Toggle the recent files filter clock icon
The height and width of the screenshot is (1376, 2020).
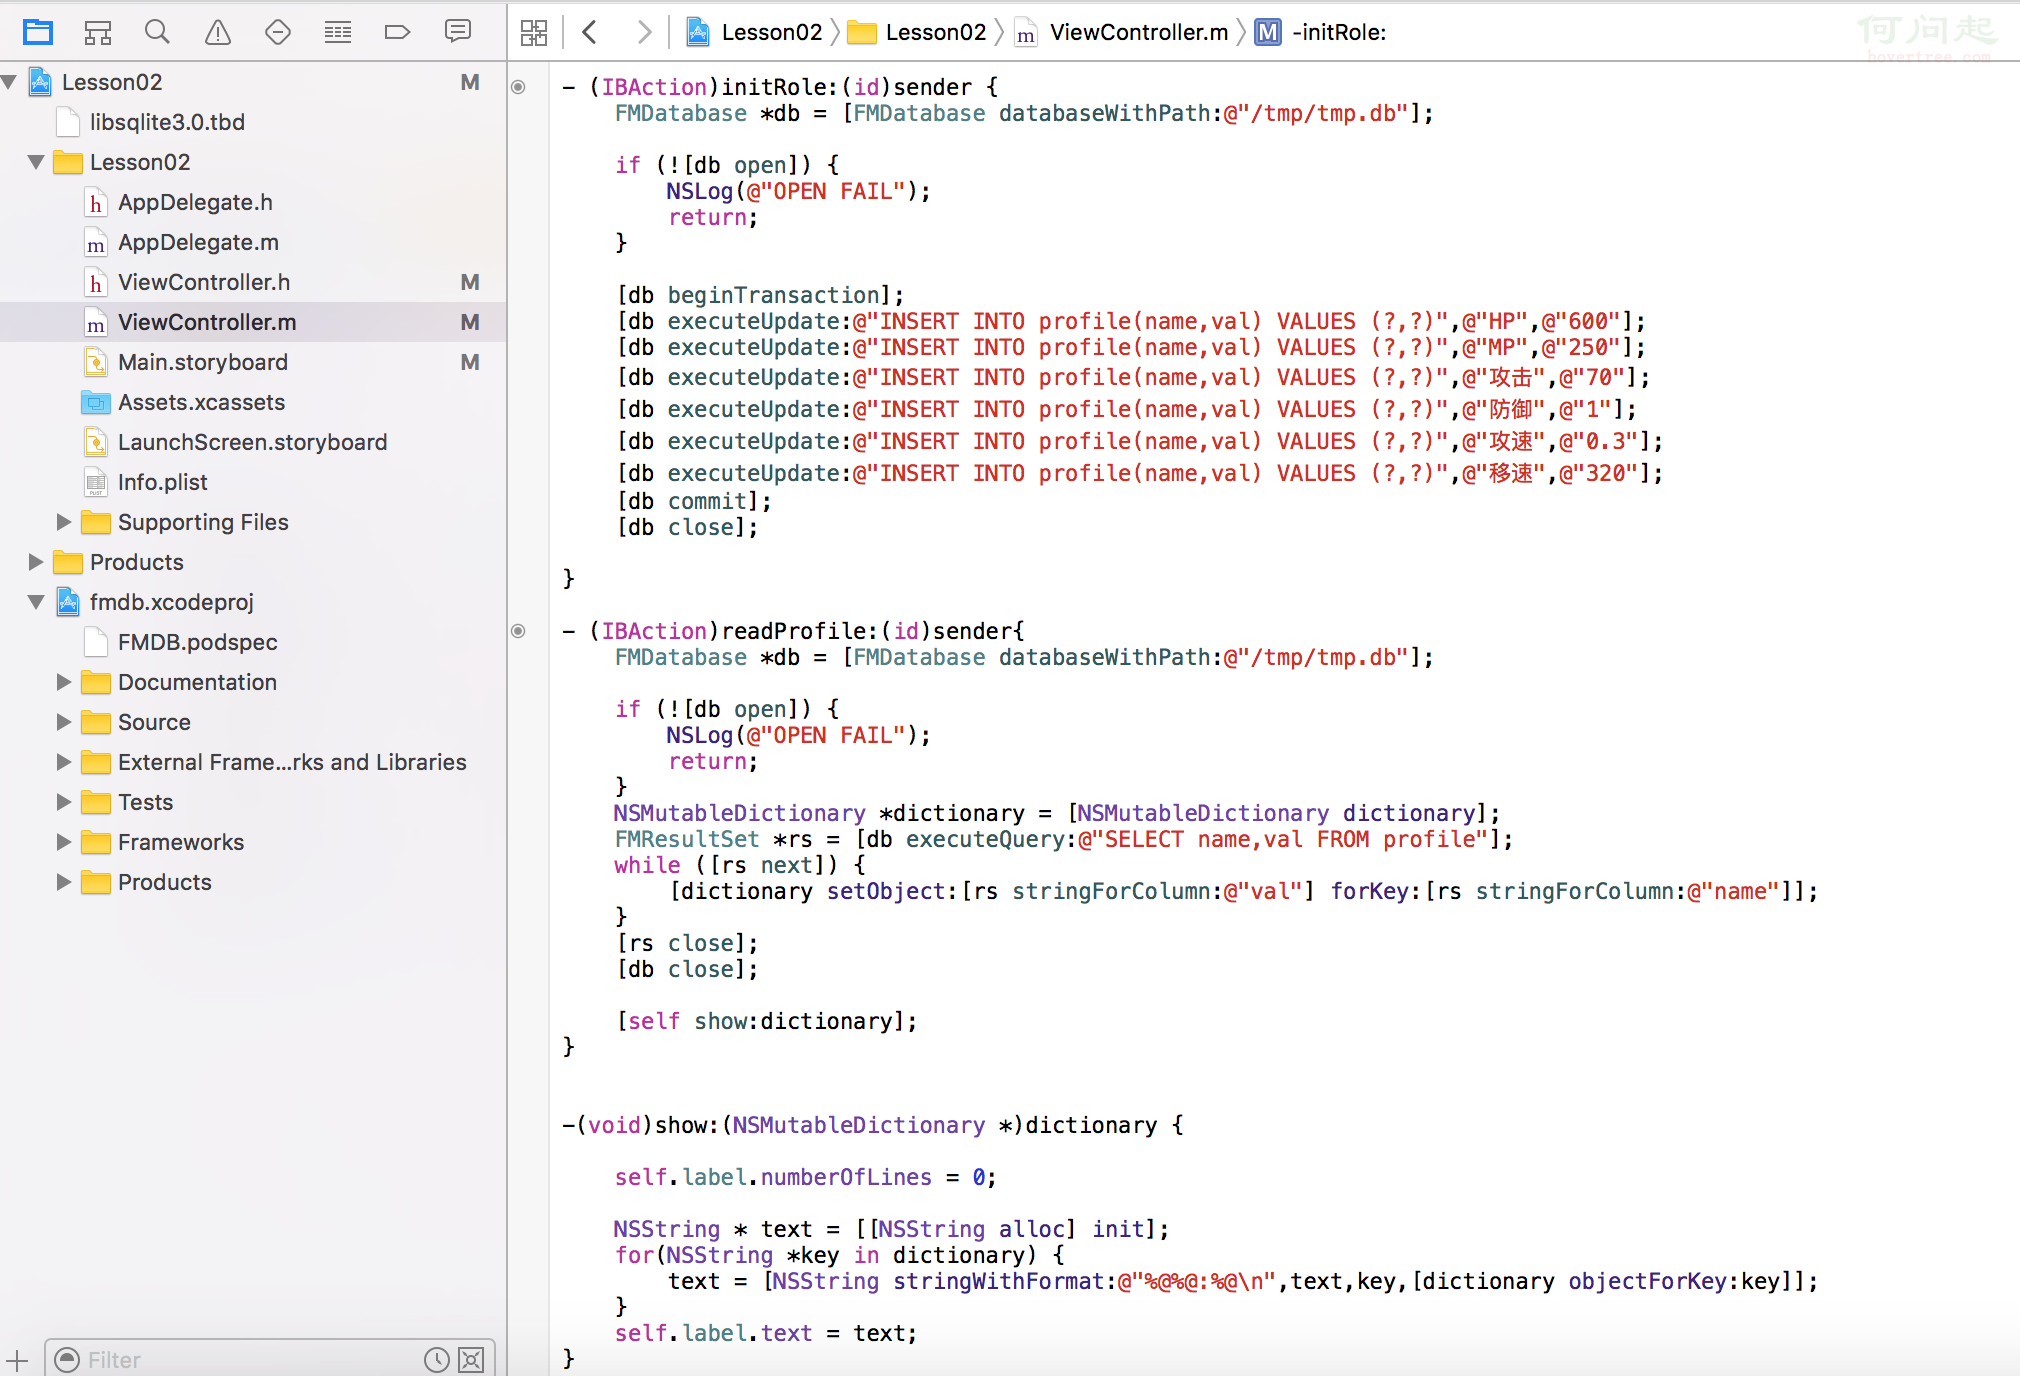click(436, 1359)
